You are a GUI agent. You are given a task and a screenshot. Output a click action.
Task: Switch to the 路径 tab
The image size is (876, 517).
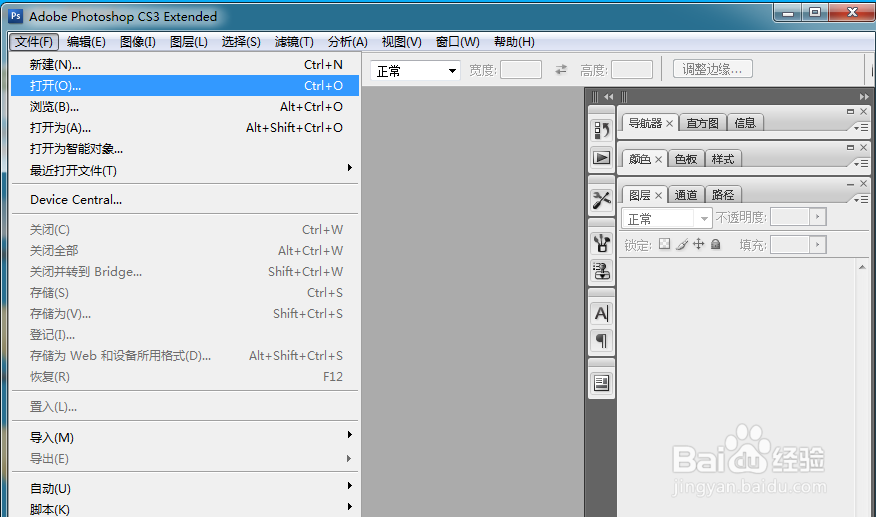[723, 195]
